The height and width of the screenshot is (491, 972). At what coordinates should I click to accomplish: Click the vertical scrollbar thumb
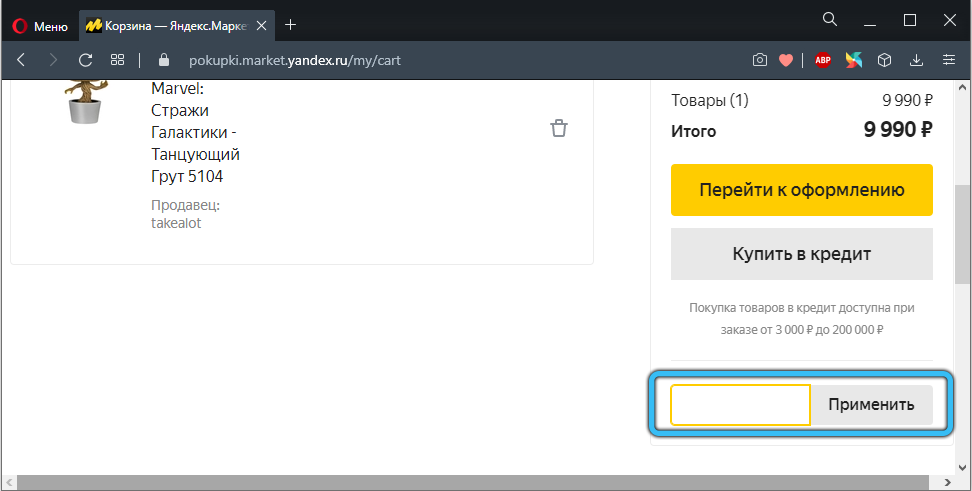tap(963, 234)
